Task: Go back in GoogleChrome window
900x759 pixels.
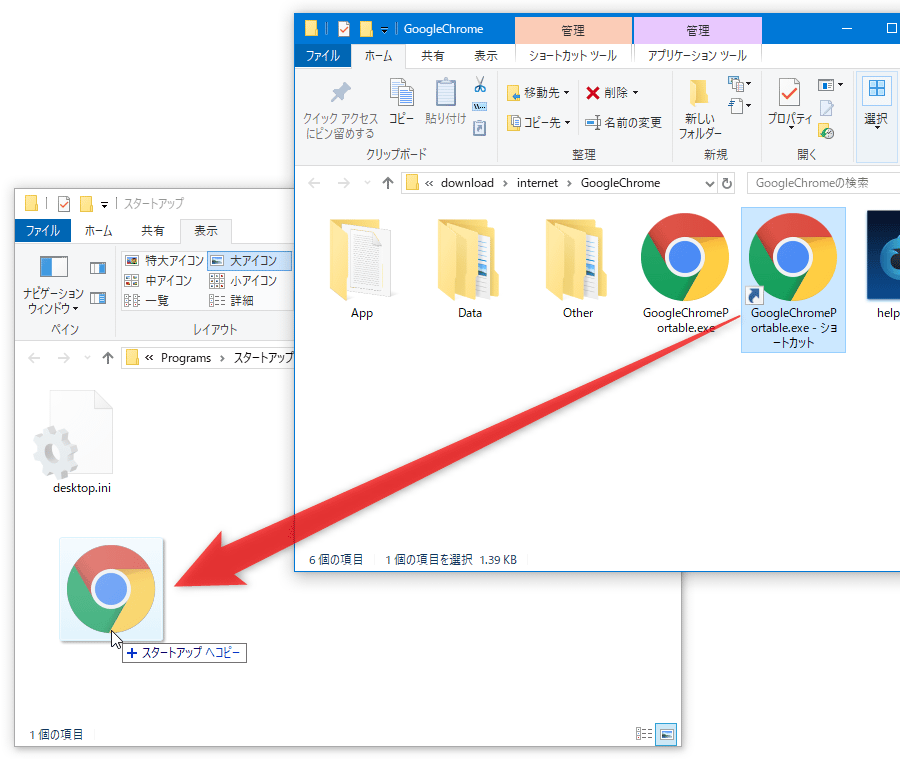Action: (314, 183)
